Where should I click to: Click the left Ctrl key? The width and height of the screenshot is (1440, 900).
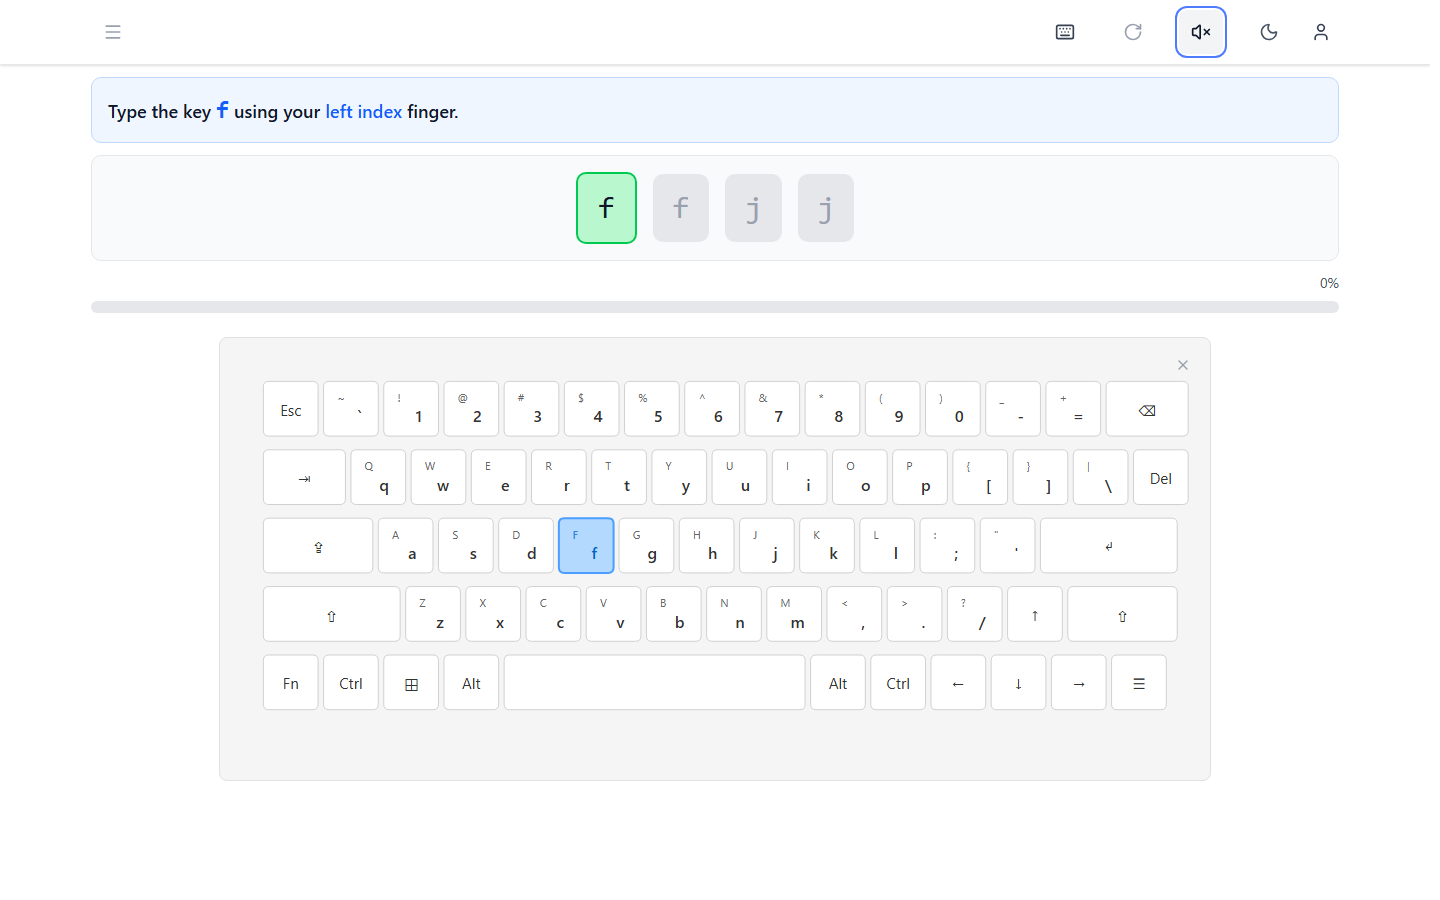click(351, 683)
